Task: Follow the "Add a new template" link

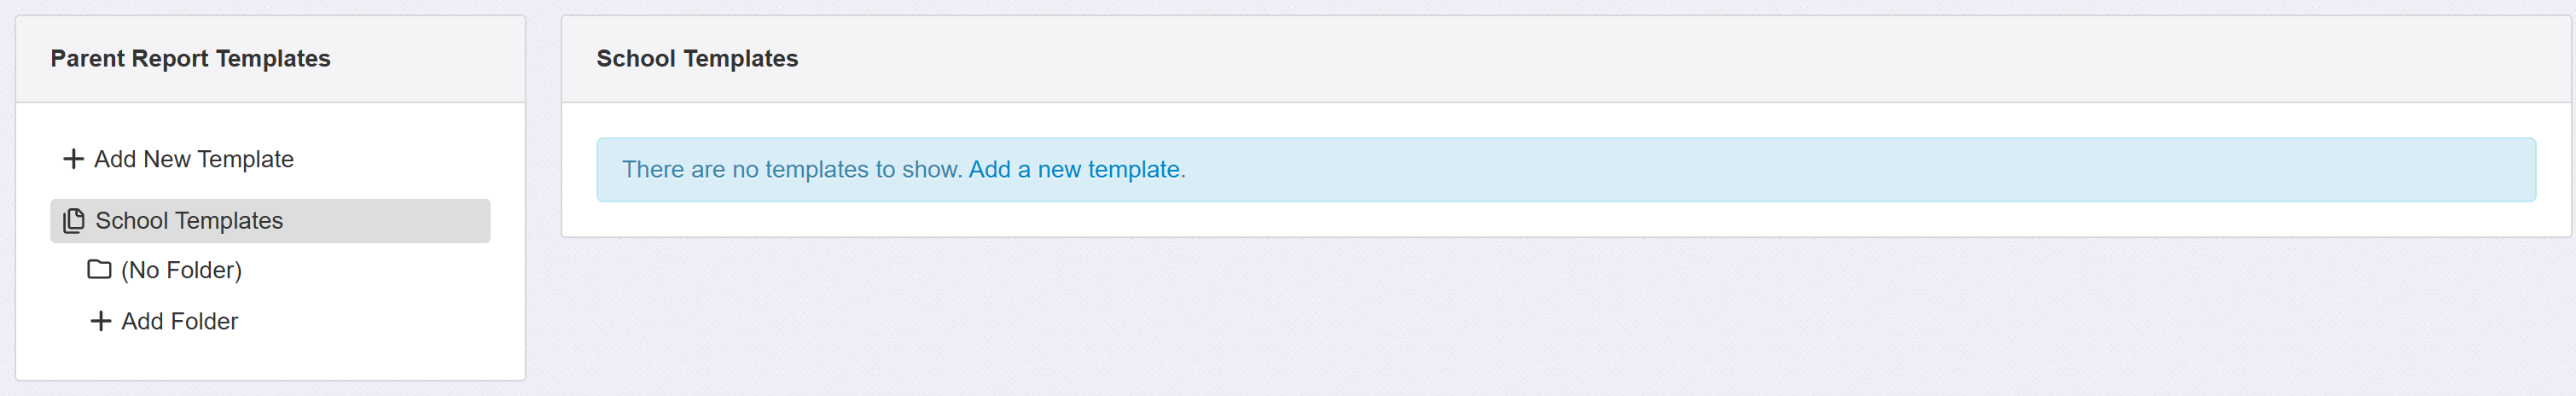Action: (x=1074, y=170)
